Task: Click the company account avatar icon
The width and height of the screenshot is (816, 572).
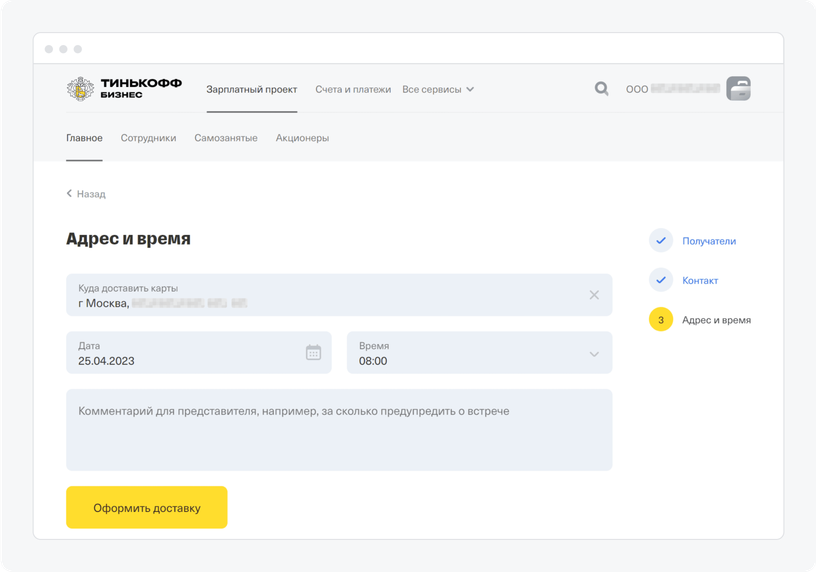Action: point(738,89)
